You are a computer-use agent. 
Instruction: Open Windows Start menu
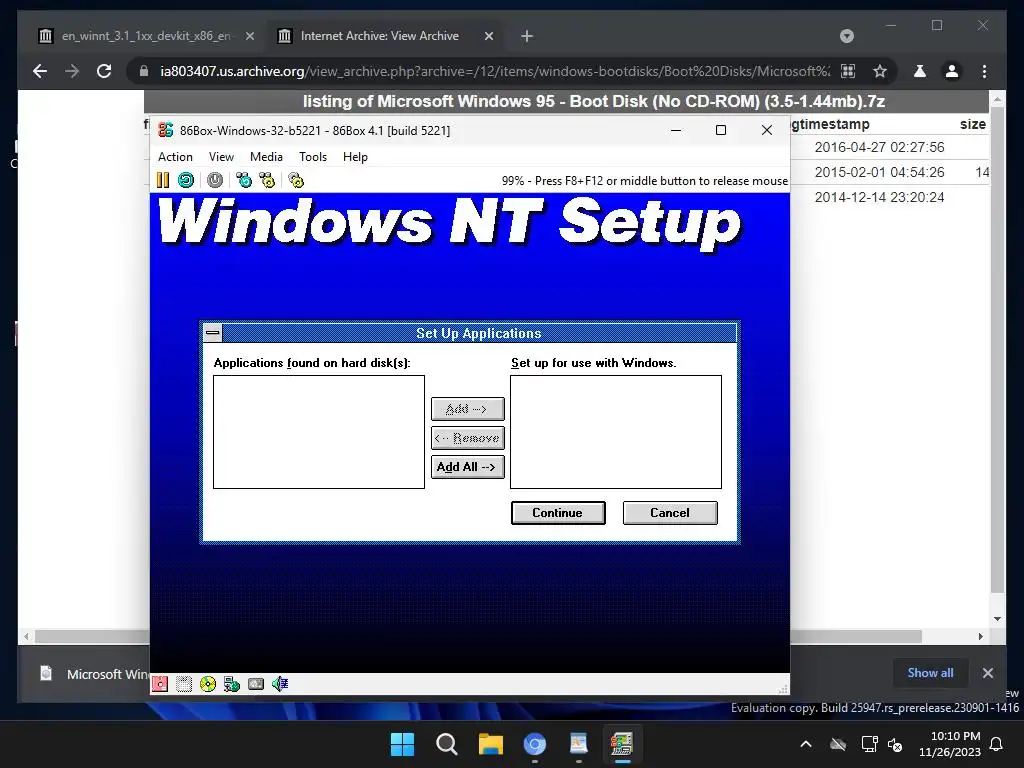[402, 744]
